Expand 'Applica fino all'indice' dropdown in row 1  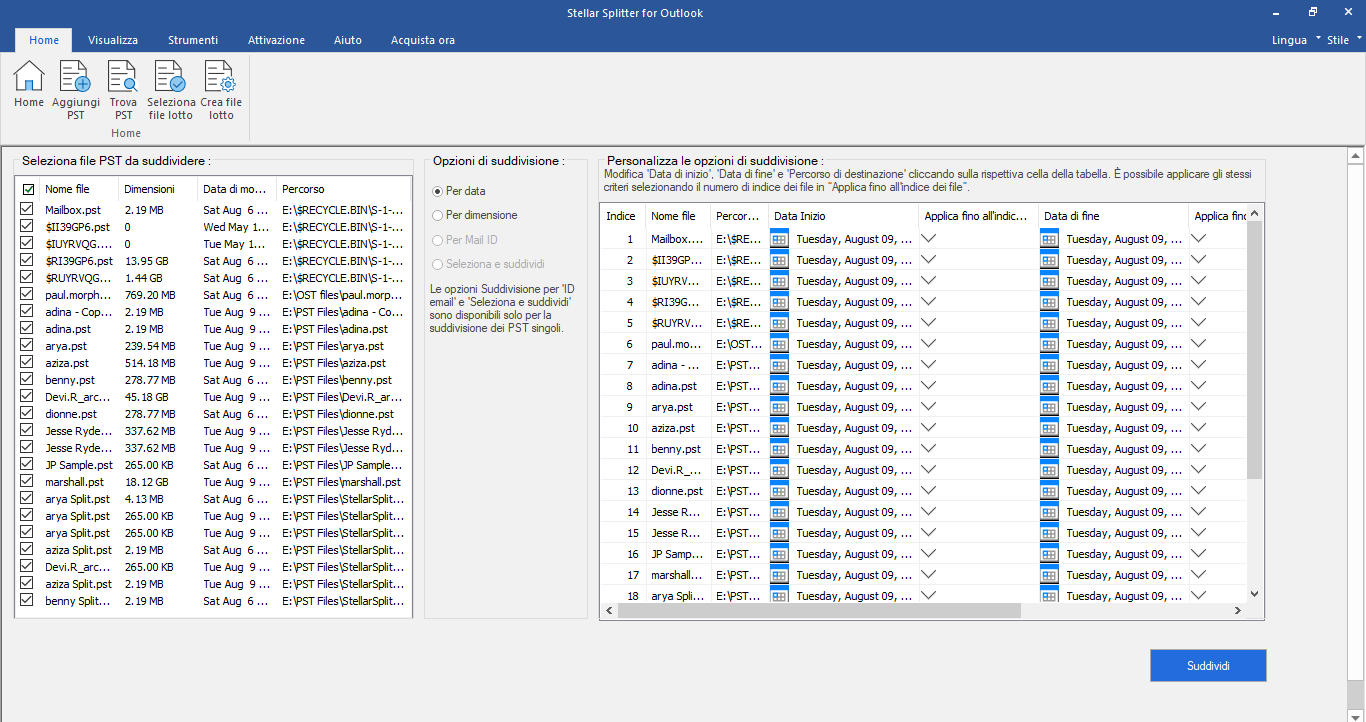coord(929,239)
